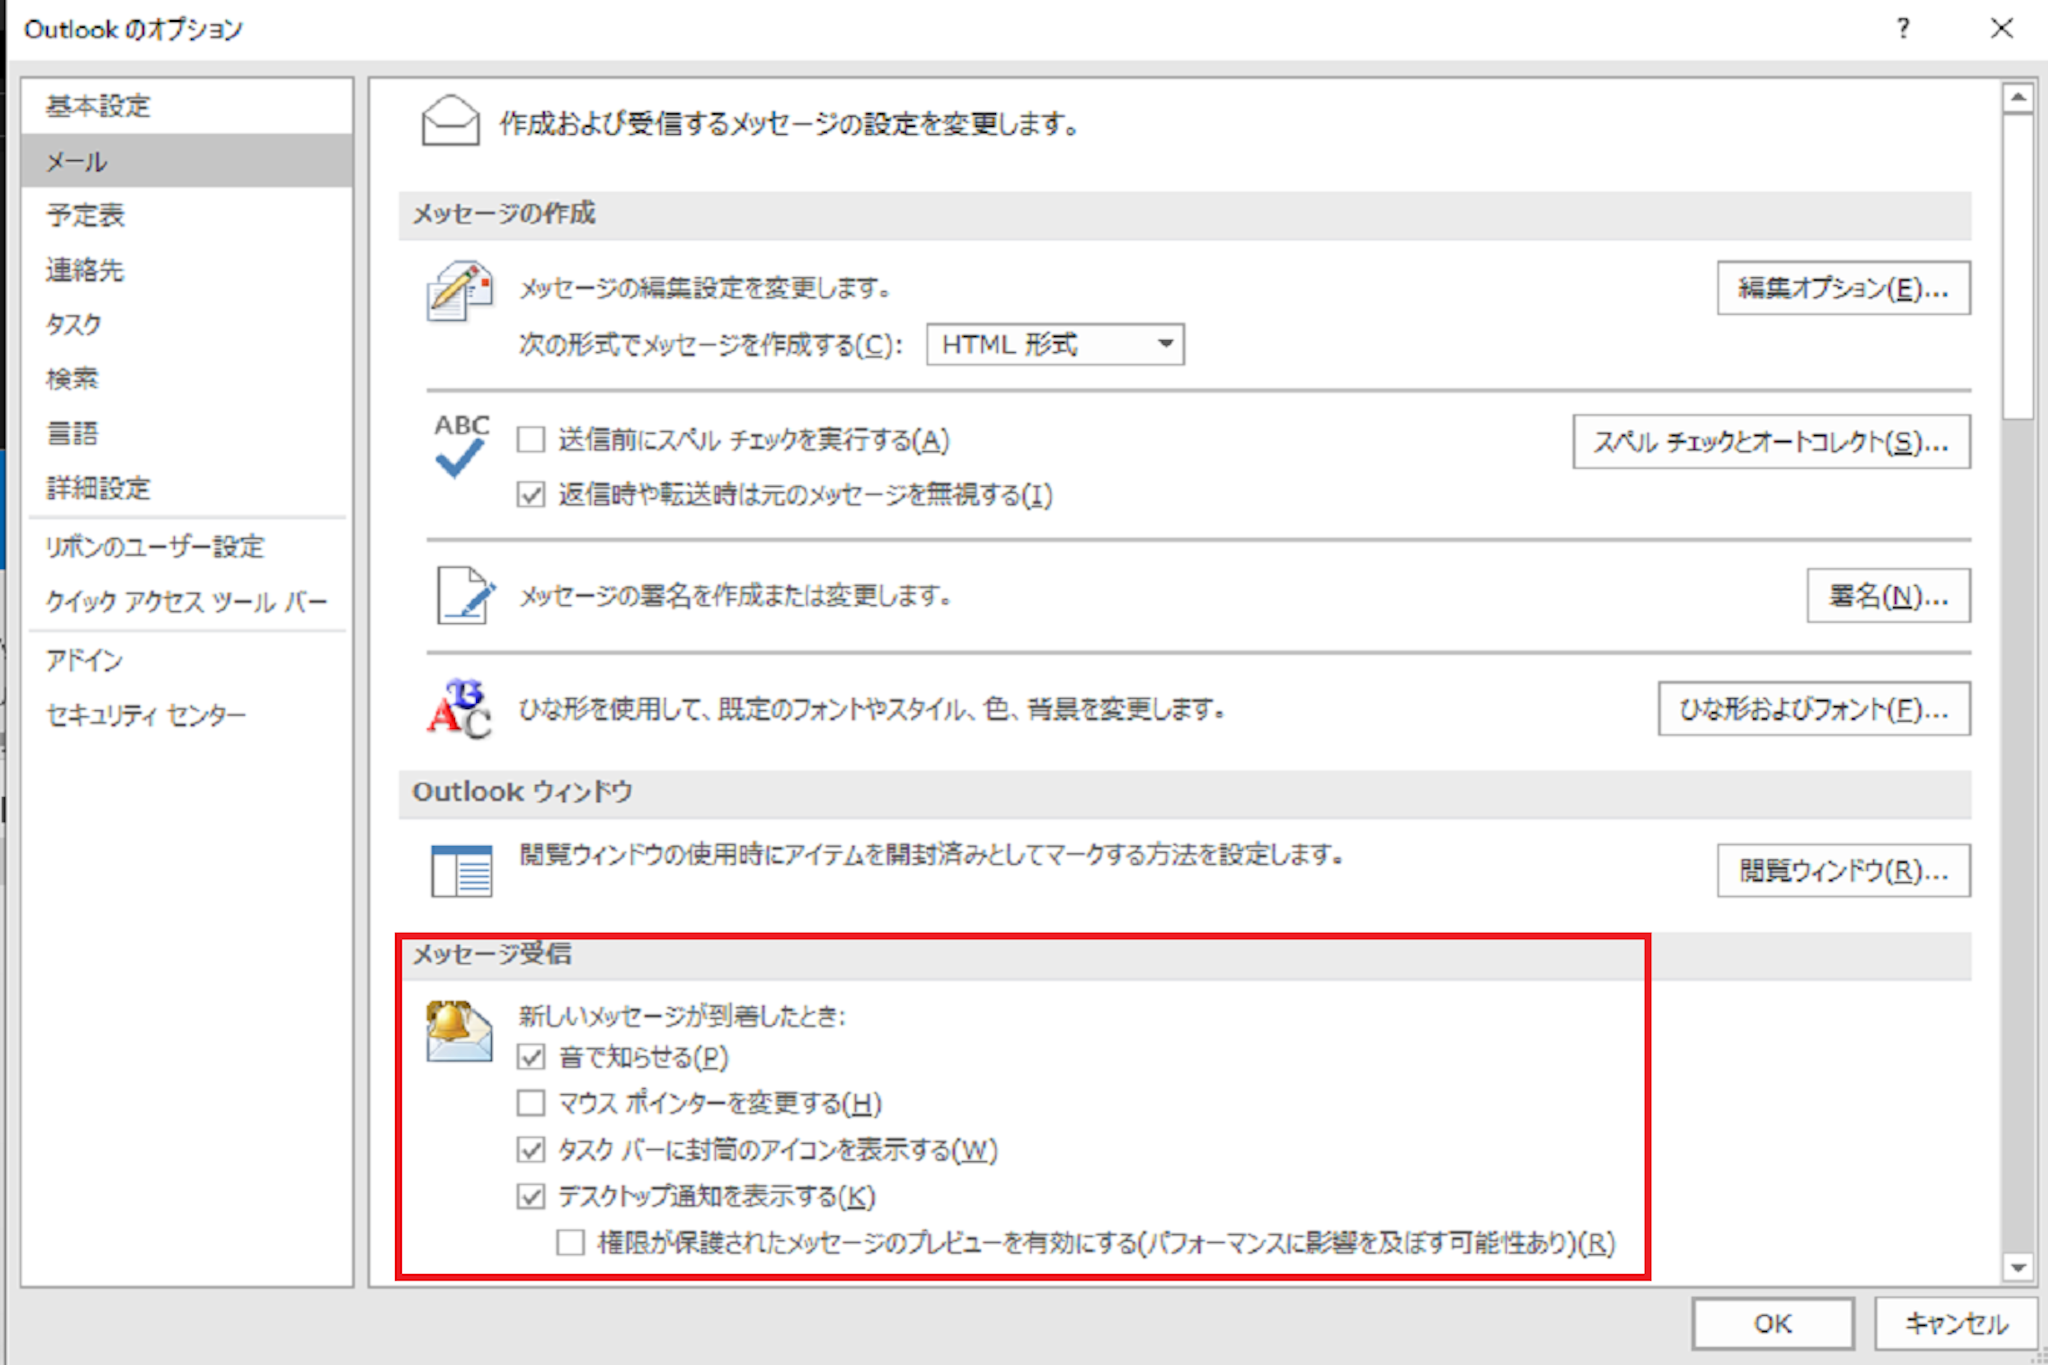
Task: Open 署名 signature settings button
Action: 1887,597
